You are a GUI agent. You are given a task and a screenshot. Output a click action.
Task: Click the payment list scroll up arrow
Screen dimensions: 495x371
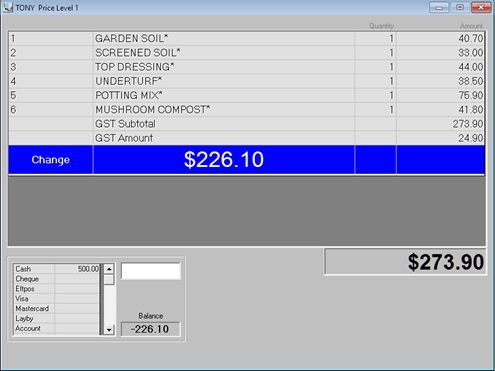coord(109,269)
